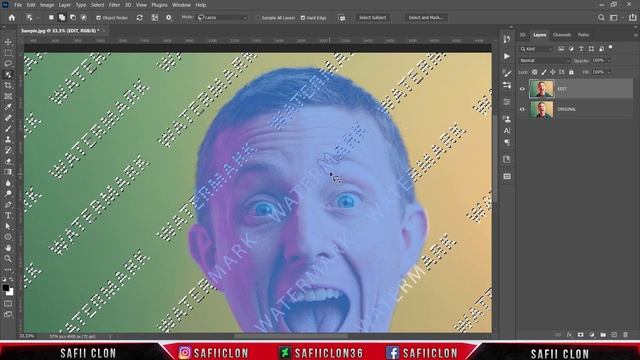The width and height of the screenshot is (640, 360).
Task: Select the Blur tool
Action: [8, 183]
